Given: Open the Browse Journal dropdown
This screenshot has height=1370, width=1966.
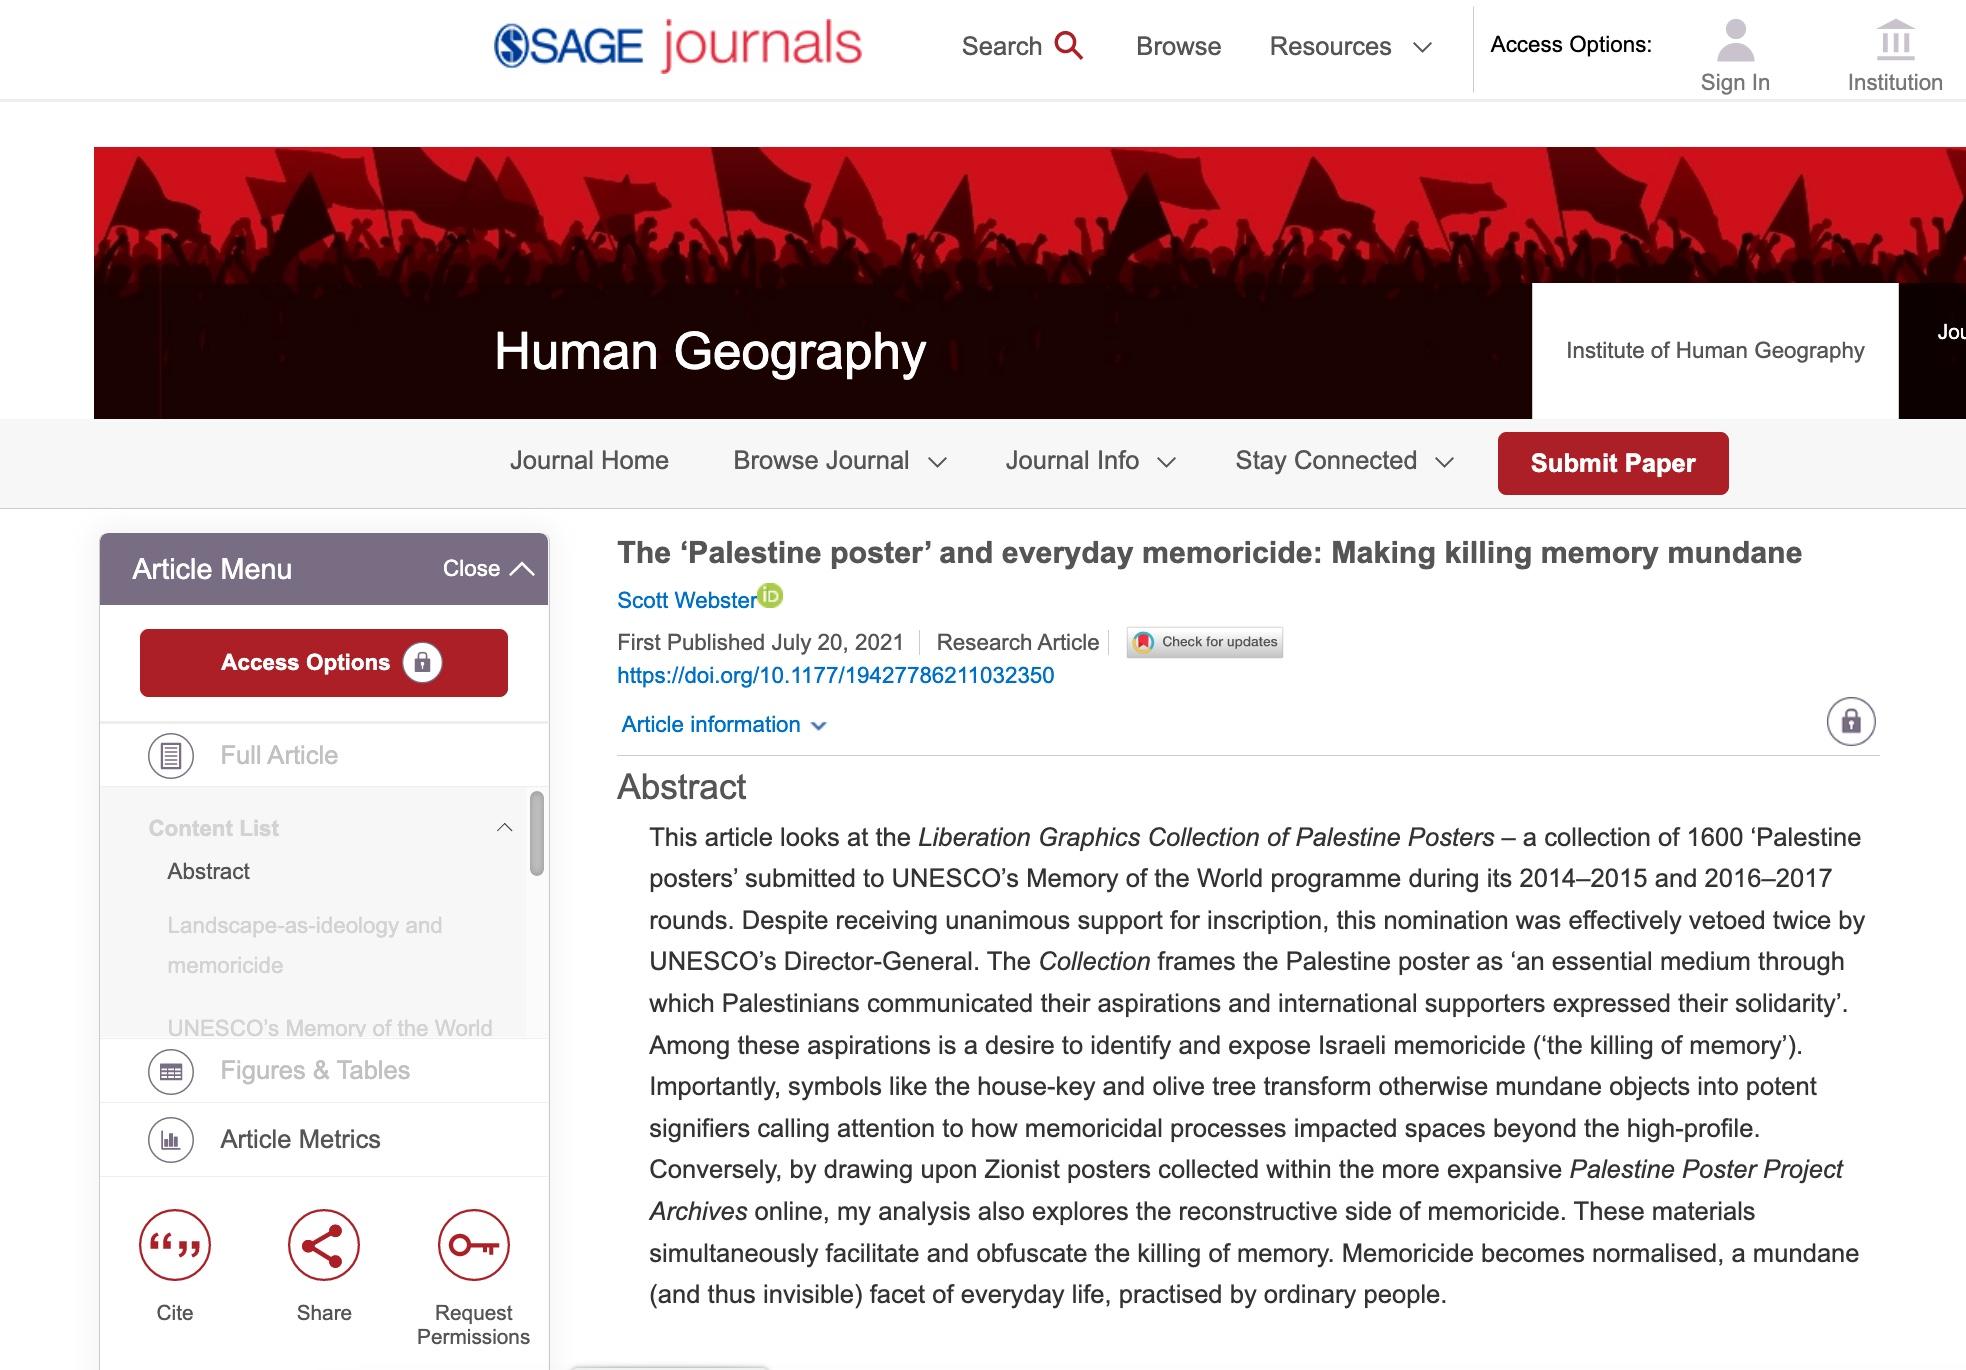Looking at the screenshot, I should pyautogui.click(x=839, y=461).
